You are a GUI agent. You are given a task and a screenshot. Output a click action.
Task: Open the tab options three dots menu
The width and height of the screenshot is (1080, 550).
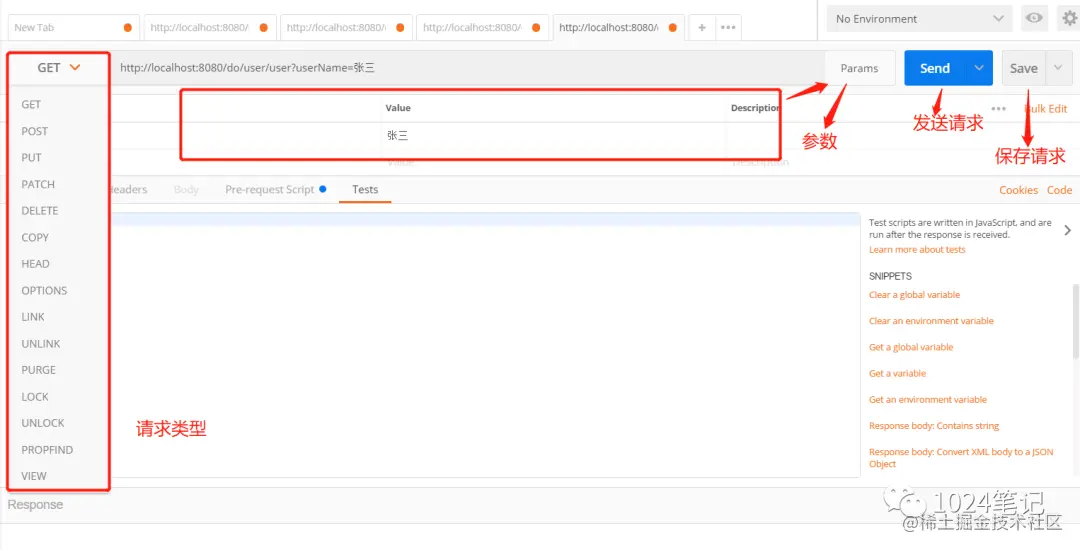click(727, 28)
